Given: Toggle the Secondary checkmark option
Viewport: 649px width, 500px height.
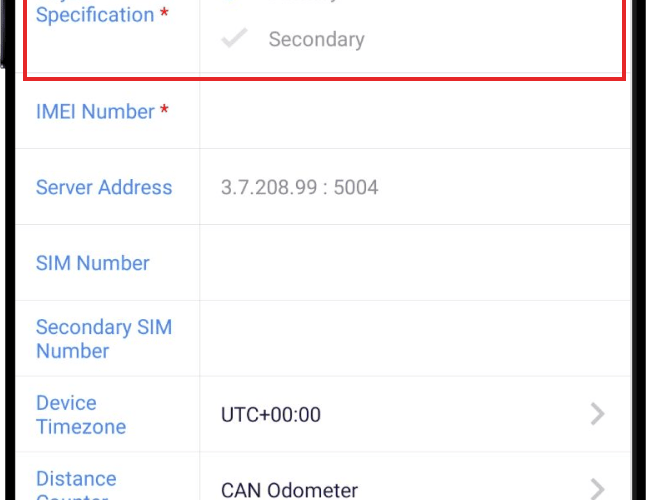Looking at the screenshot, I should [234, 40].
